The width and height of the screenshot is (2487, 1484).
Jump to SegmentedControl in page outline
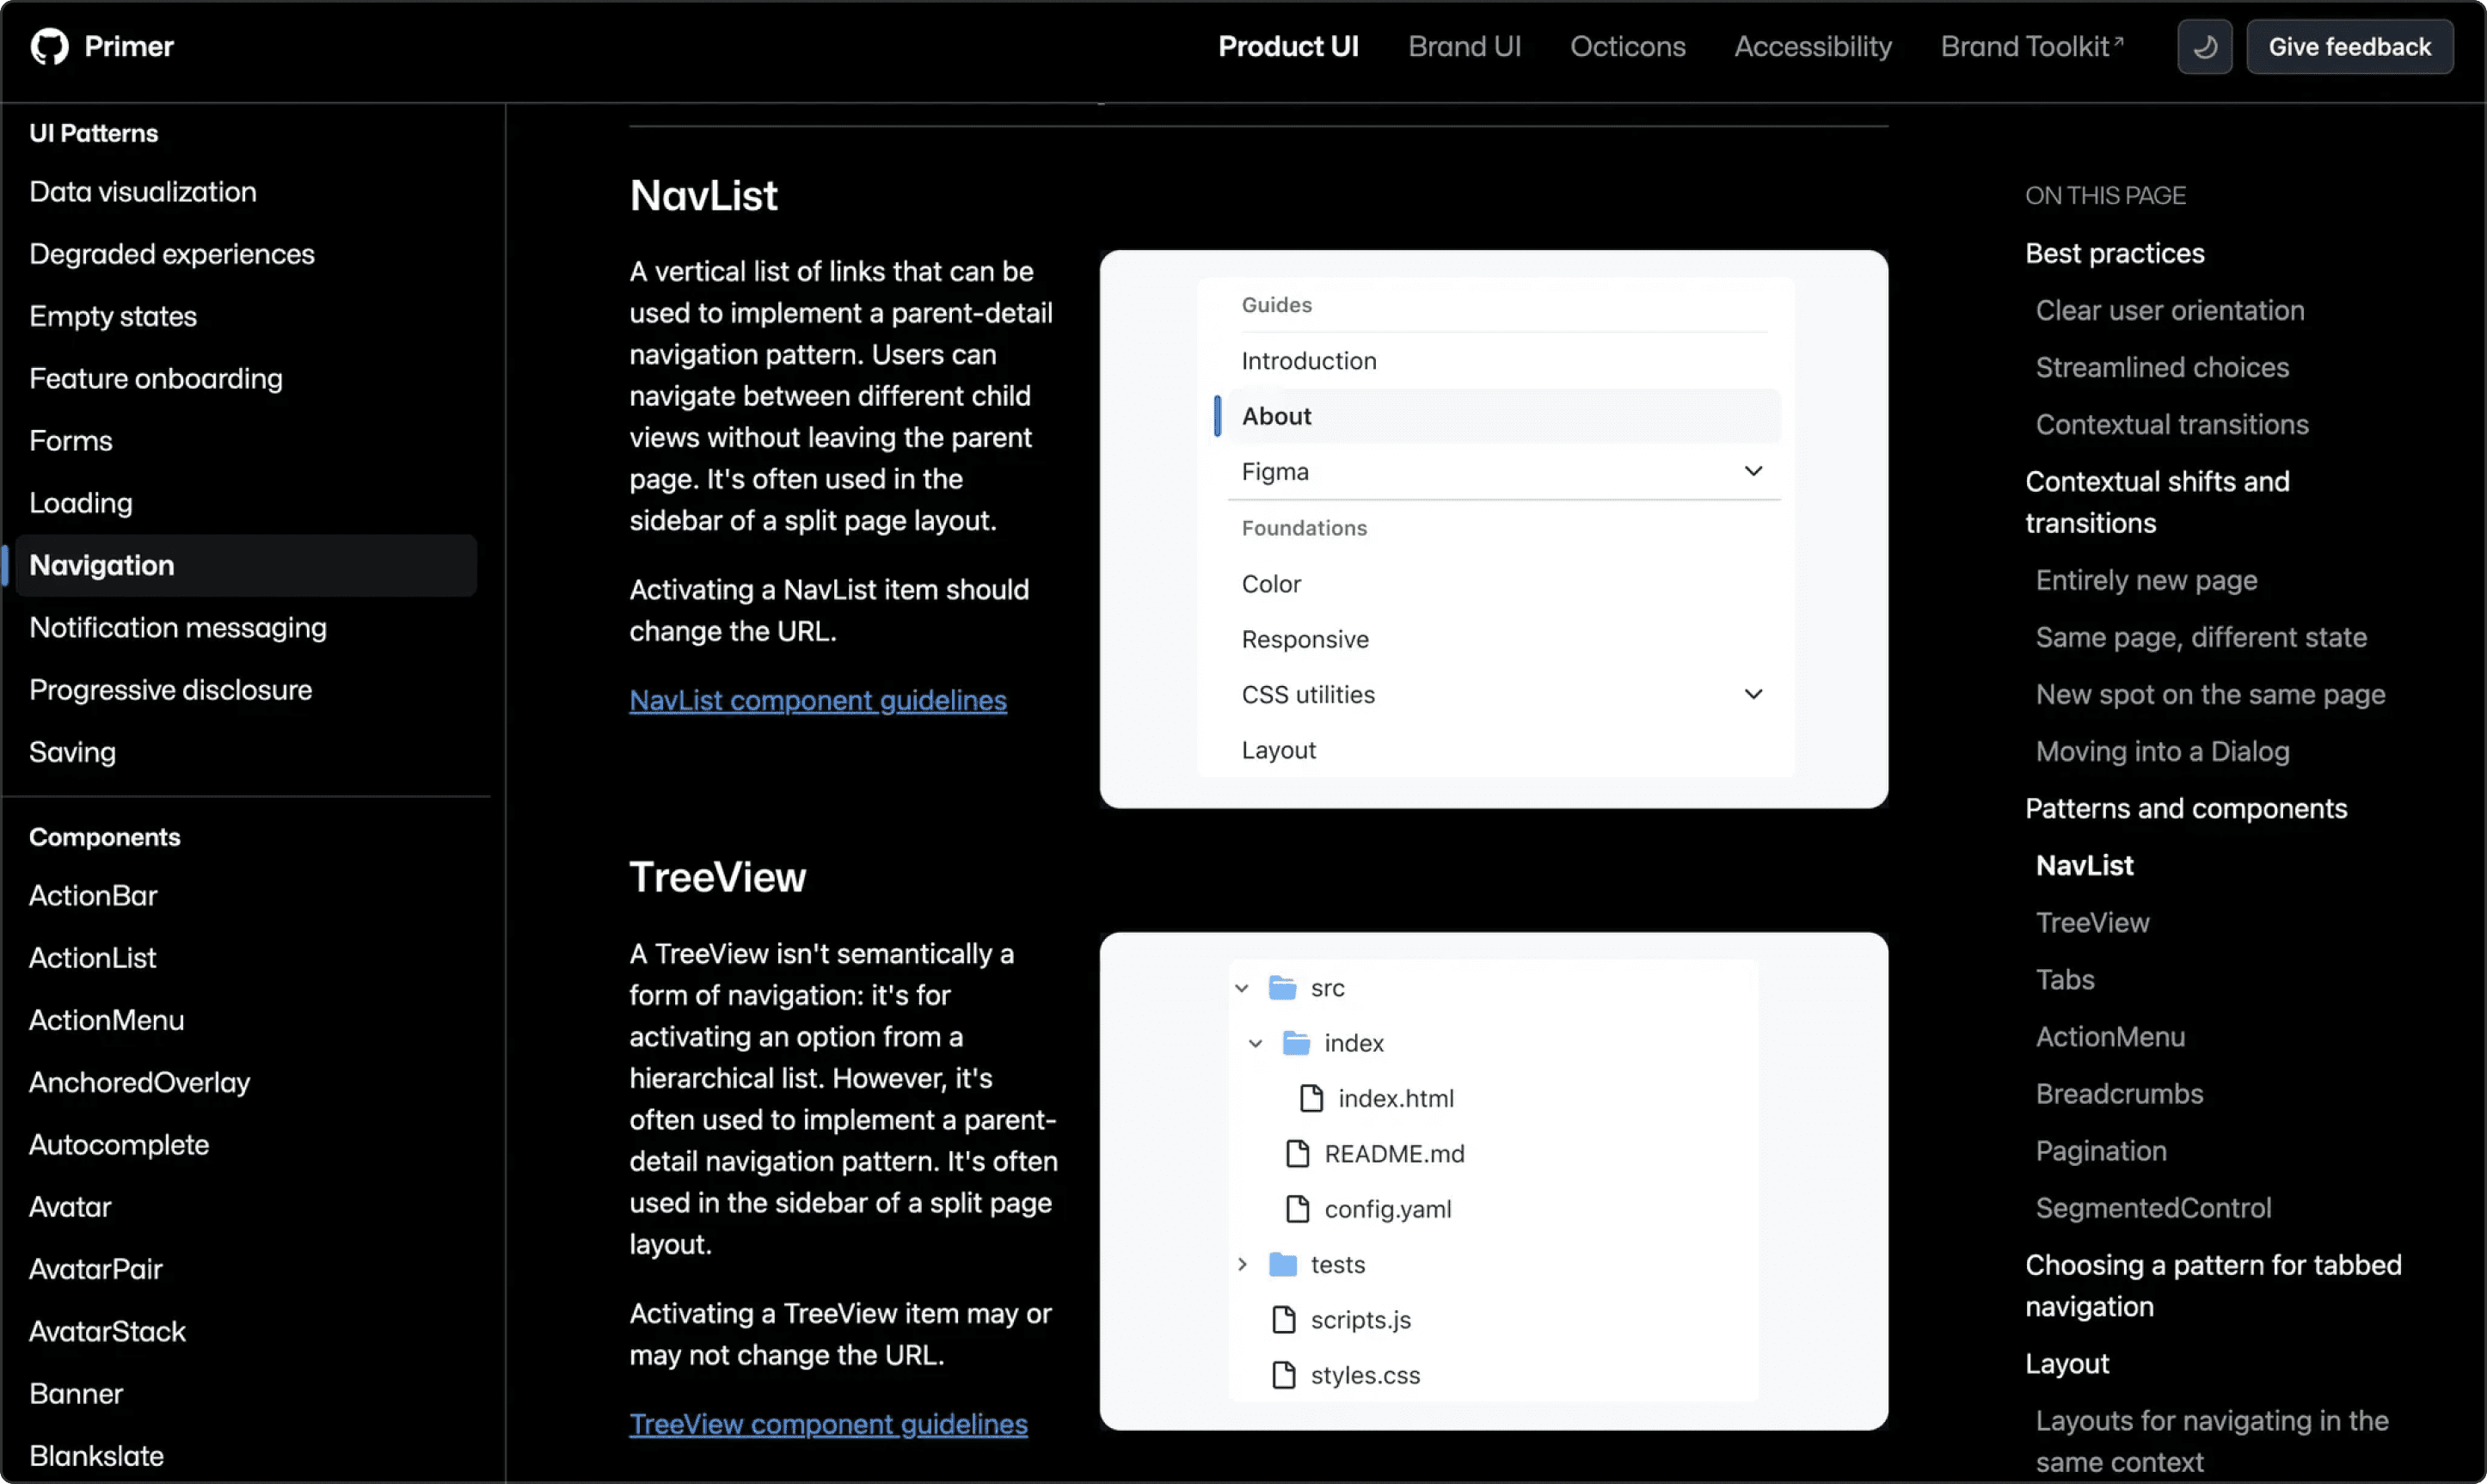coord(2153,1208)
